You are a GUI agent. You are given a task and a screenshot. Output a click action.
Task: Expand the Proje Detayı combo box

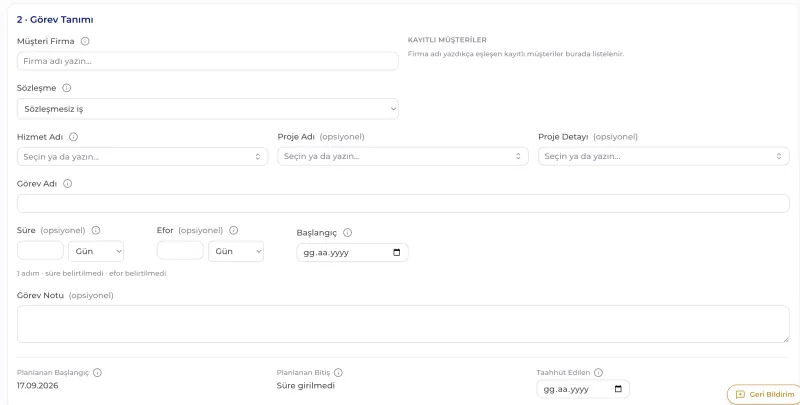[779, 157]
